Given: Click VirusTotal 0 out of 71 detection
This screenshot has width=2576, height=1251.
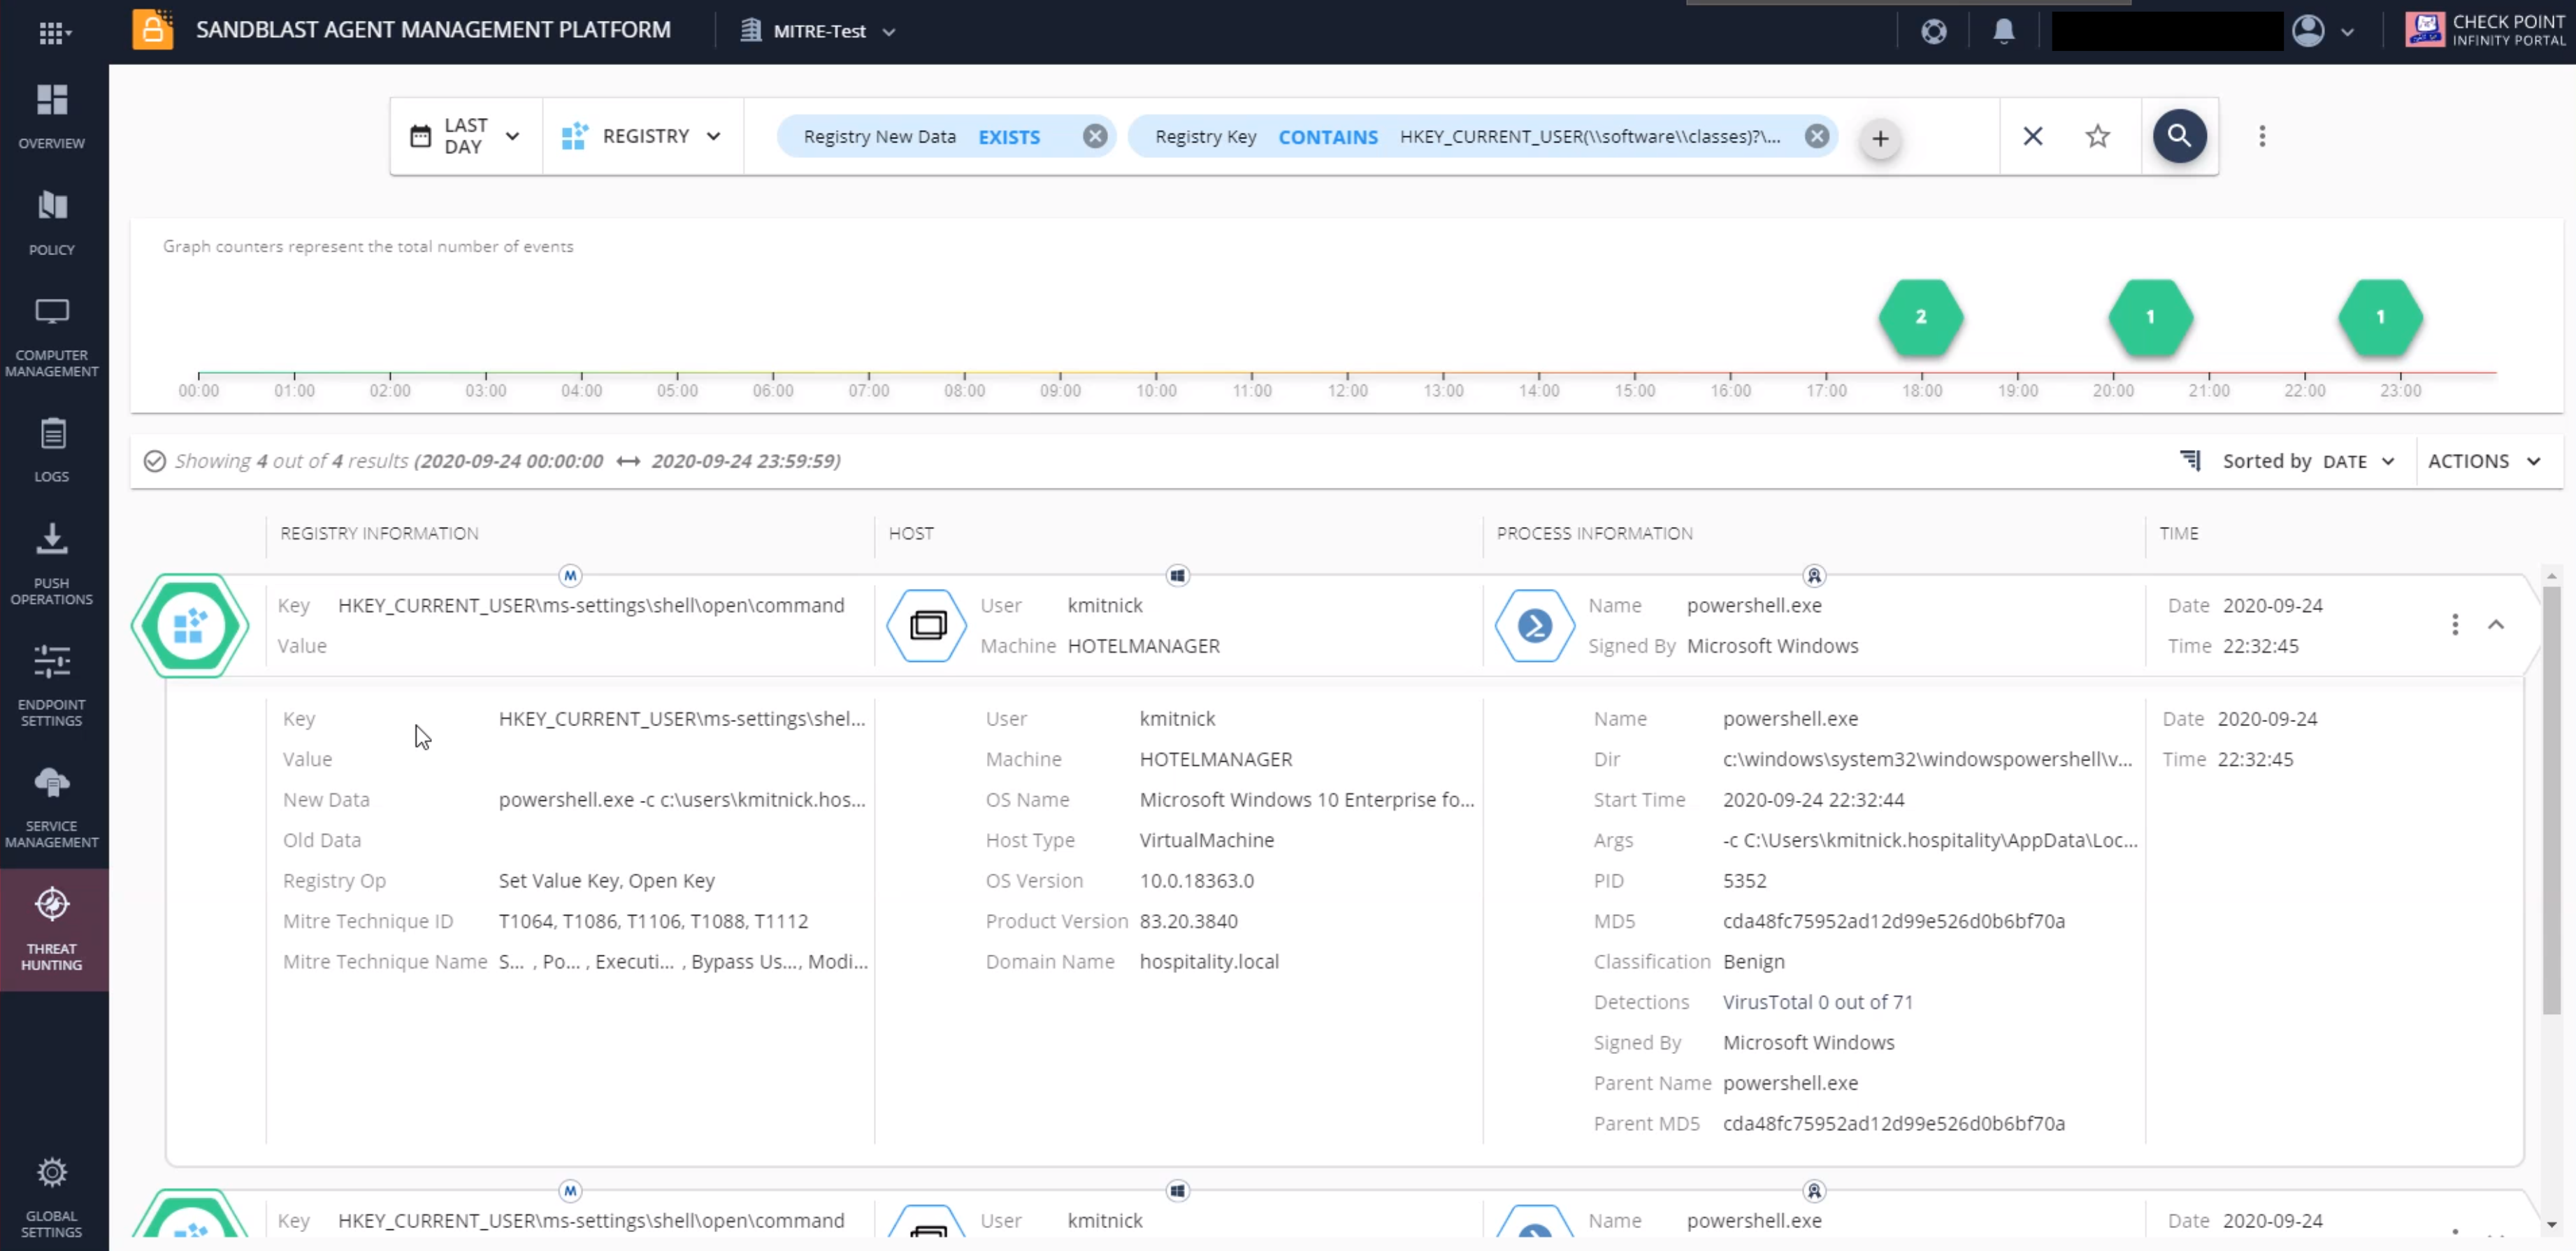Looking at the screenshot, I should pyautogui.click(x=1817, y=1002).
